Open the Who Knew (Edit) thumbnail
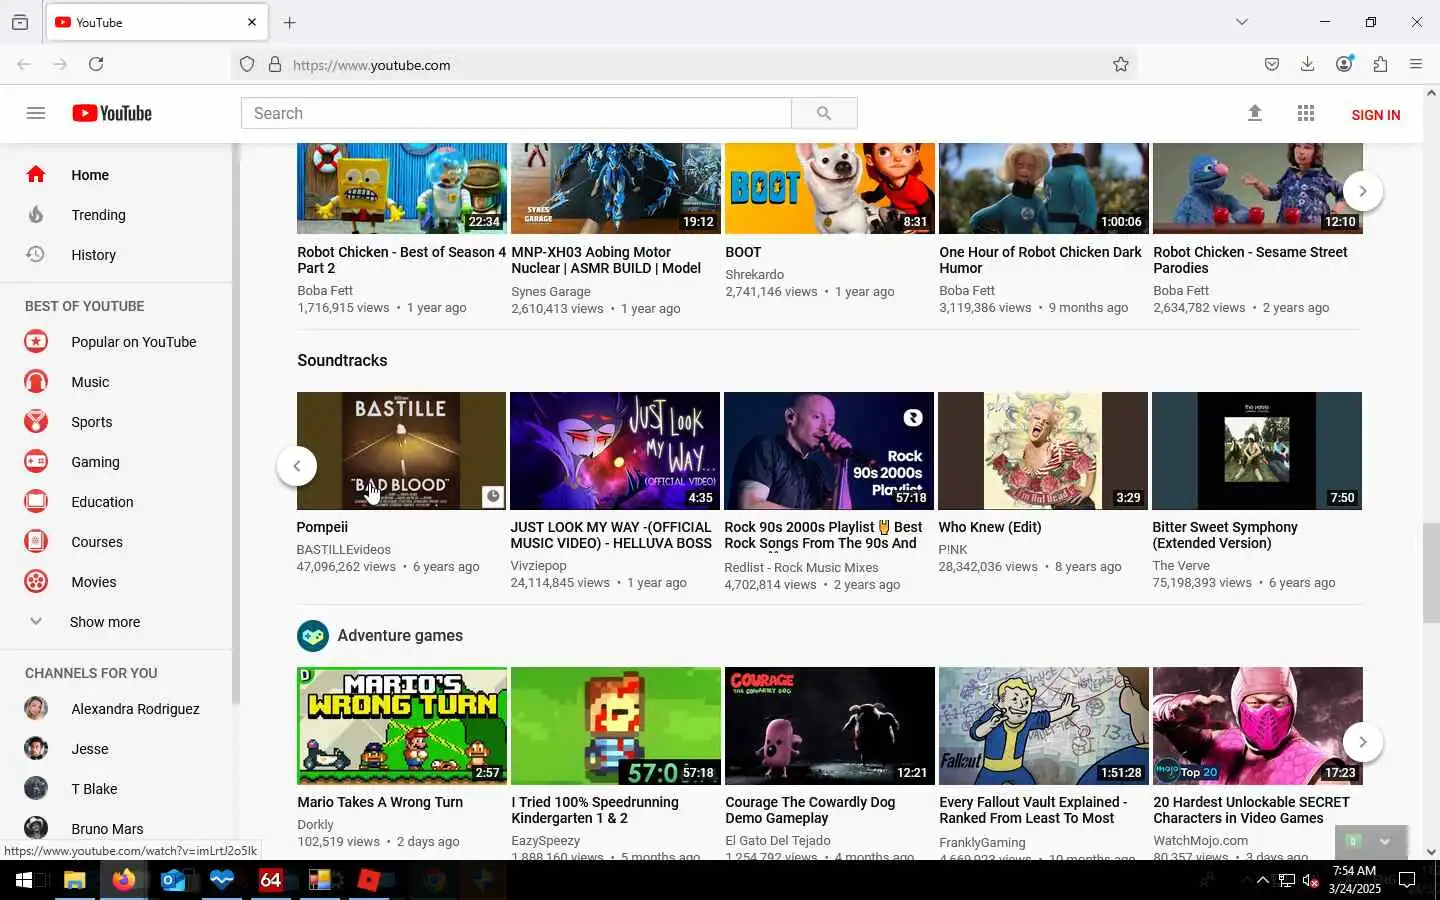 pyautogui.click(x=1043, y=451)
